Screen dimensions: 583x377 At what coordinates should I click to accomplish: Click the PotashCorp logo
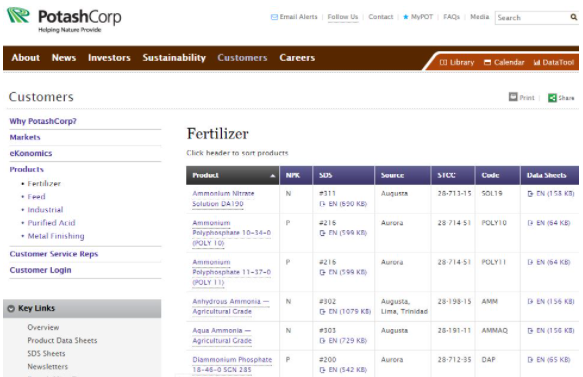[64, 20]
